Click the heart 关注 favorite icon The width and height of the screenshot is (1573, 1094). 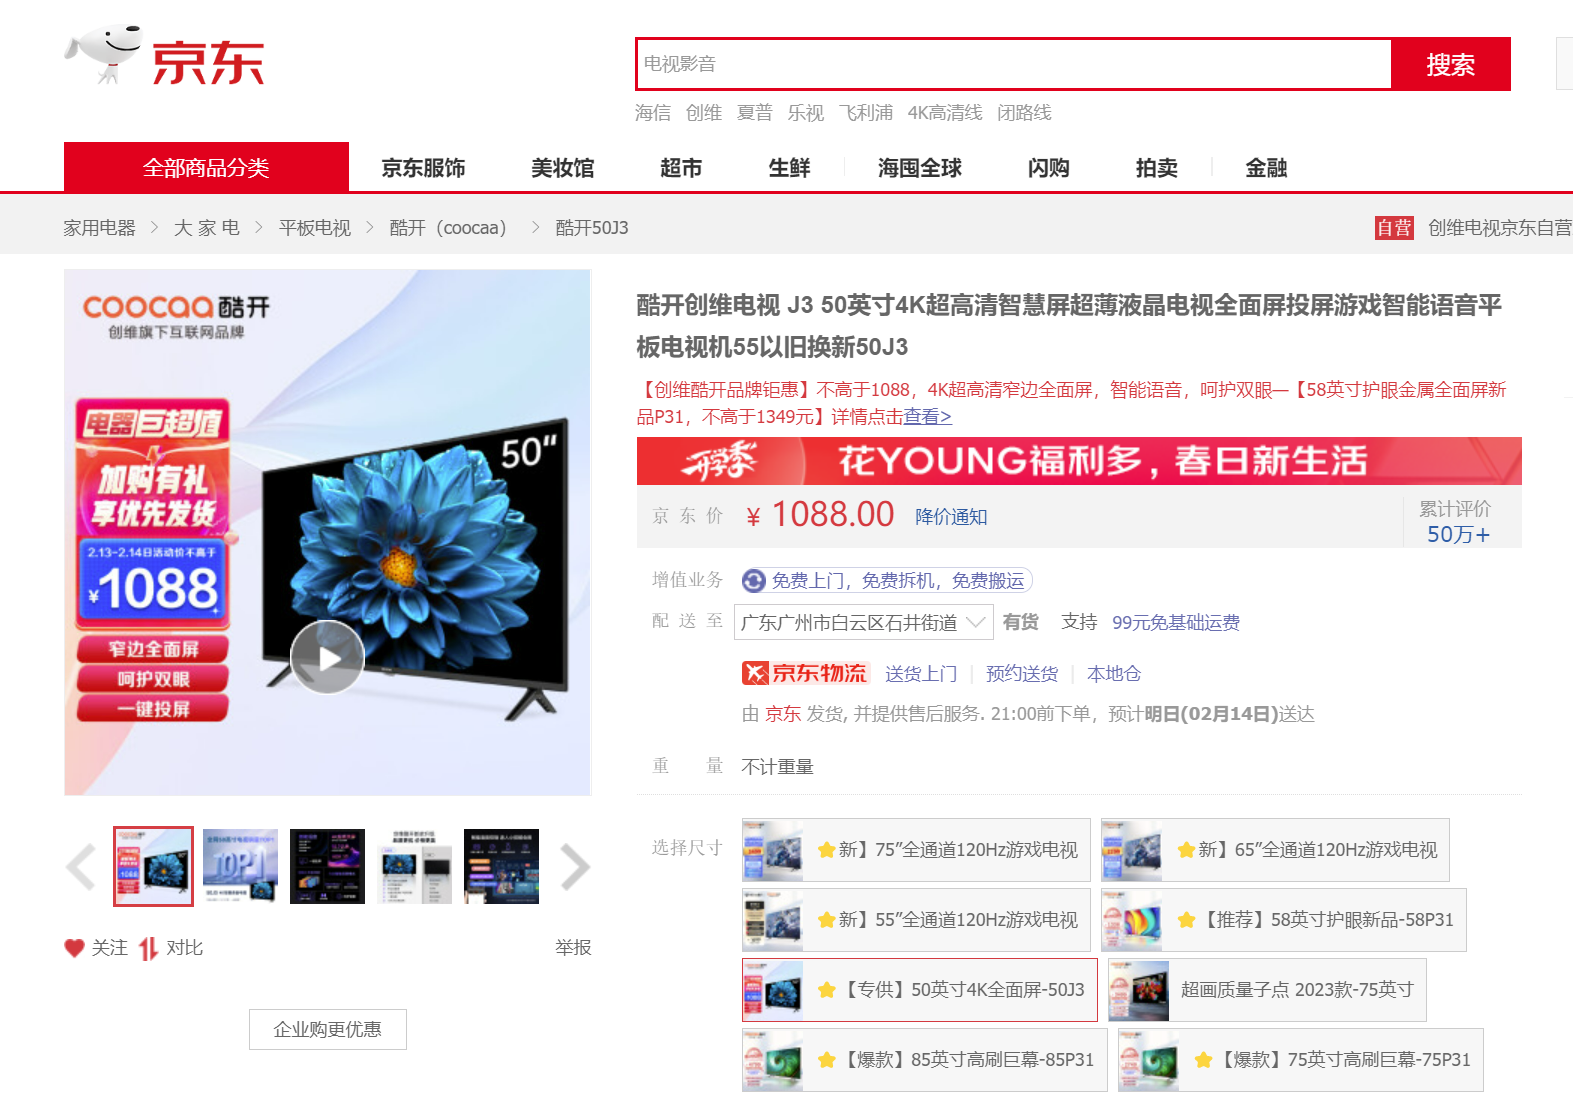(x=74, y=948)
